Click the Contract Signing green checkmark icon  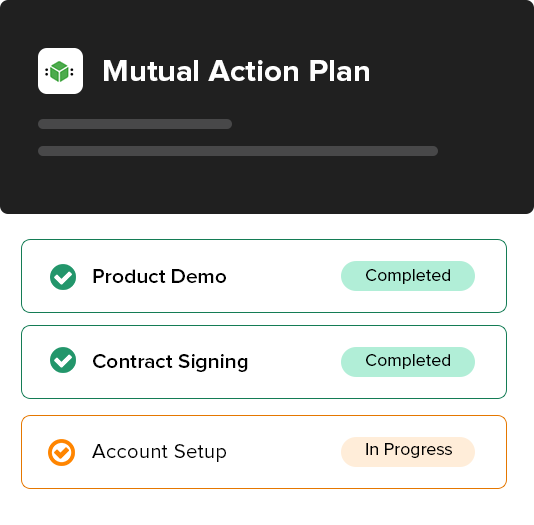(63, 360)
